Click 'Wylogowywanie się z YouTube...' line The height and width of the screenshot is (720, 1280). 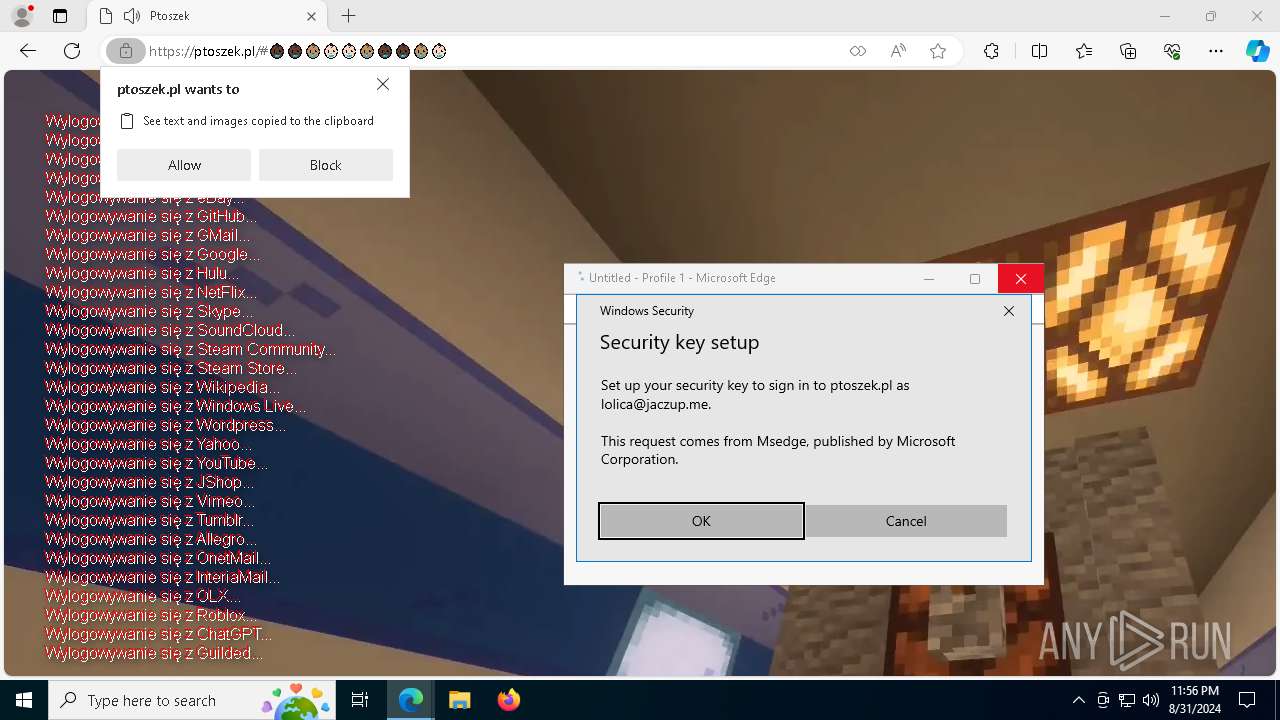click(156, 463)
